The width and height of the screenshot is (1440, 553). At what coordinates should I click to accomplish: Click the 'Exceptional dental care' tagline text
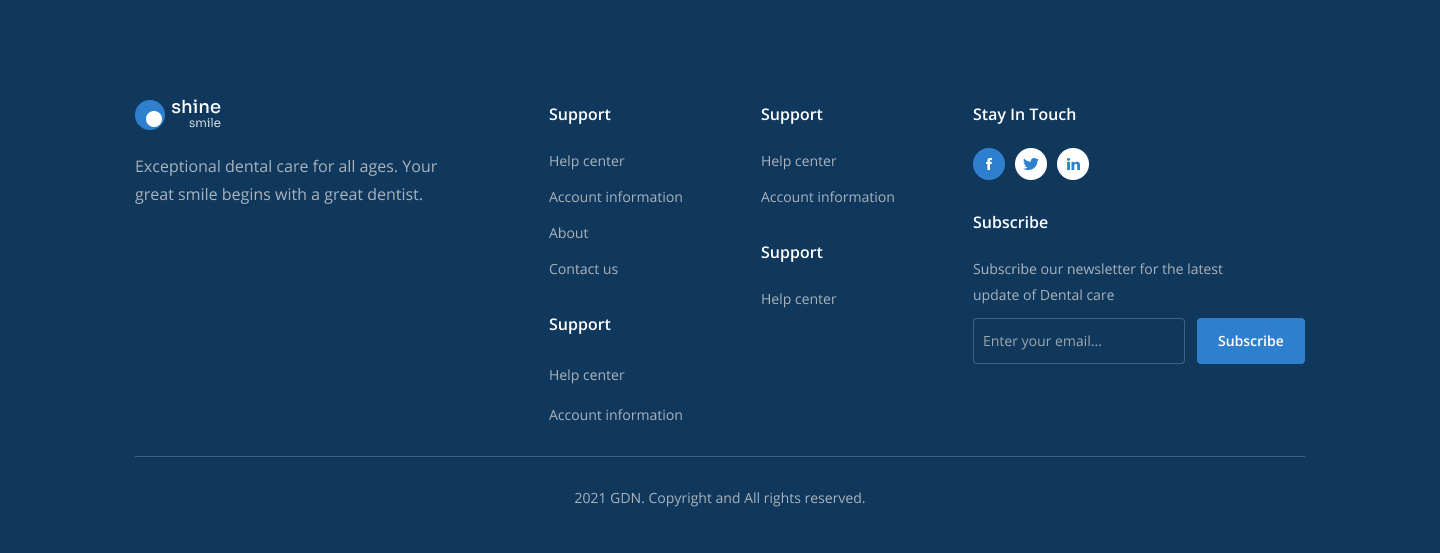[286, 180]
